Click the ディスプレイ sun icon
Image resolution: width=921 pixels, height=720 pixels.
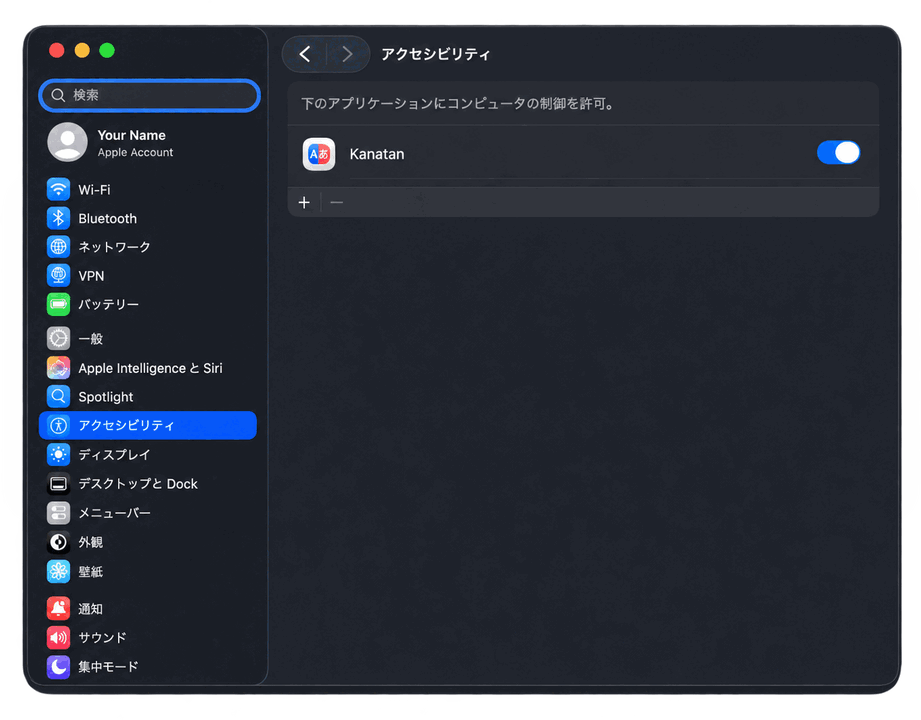pos(58,455)
